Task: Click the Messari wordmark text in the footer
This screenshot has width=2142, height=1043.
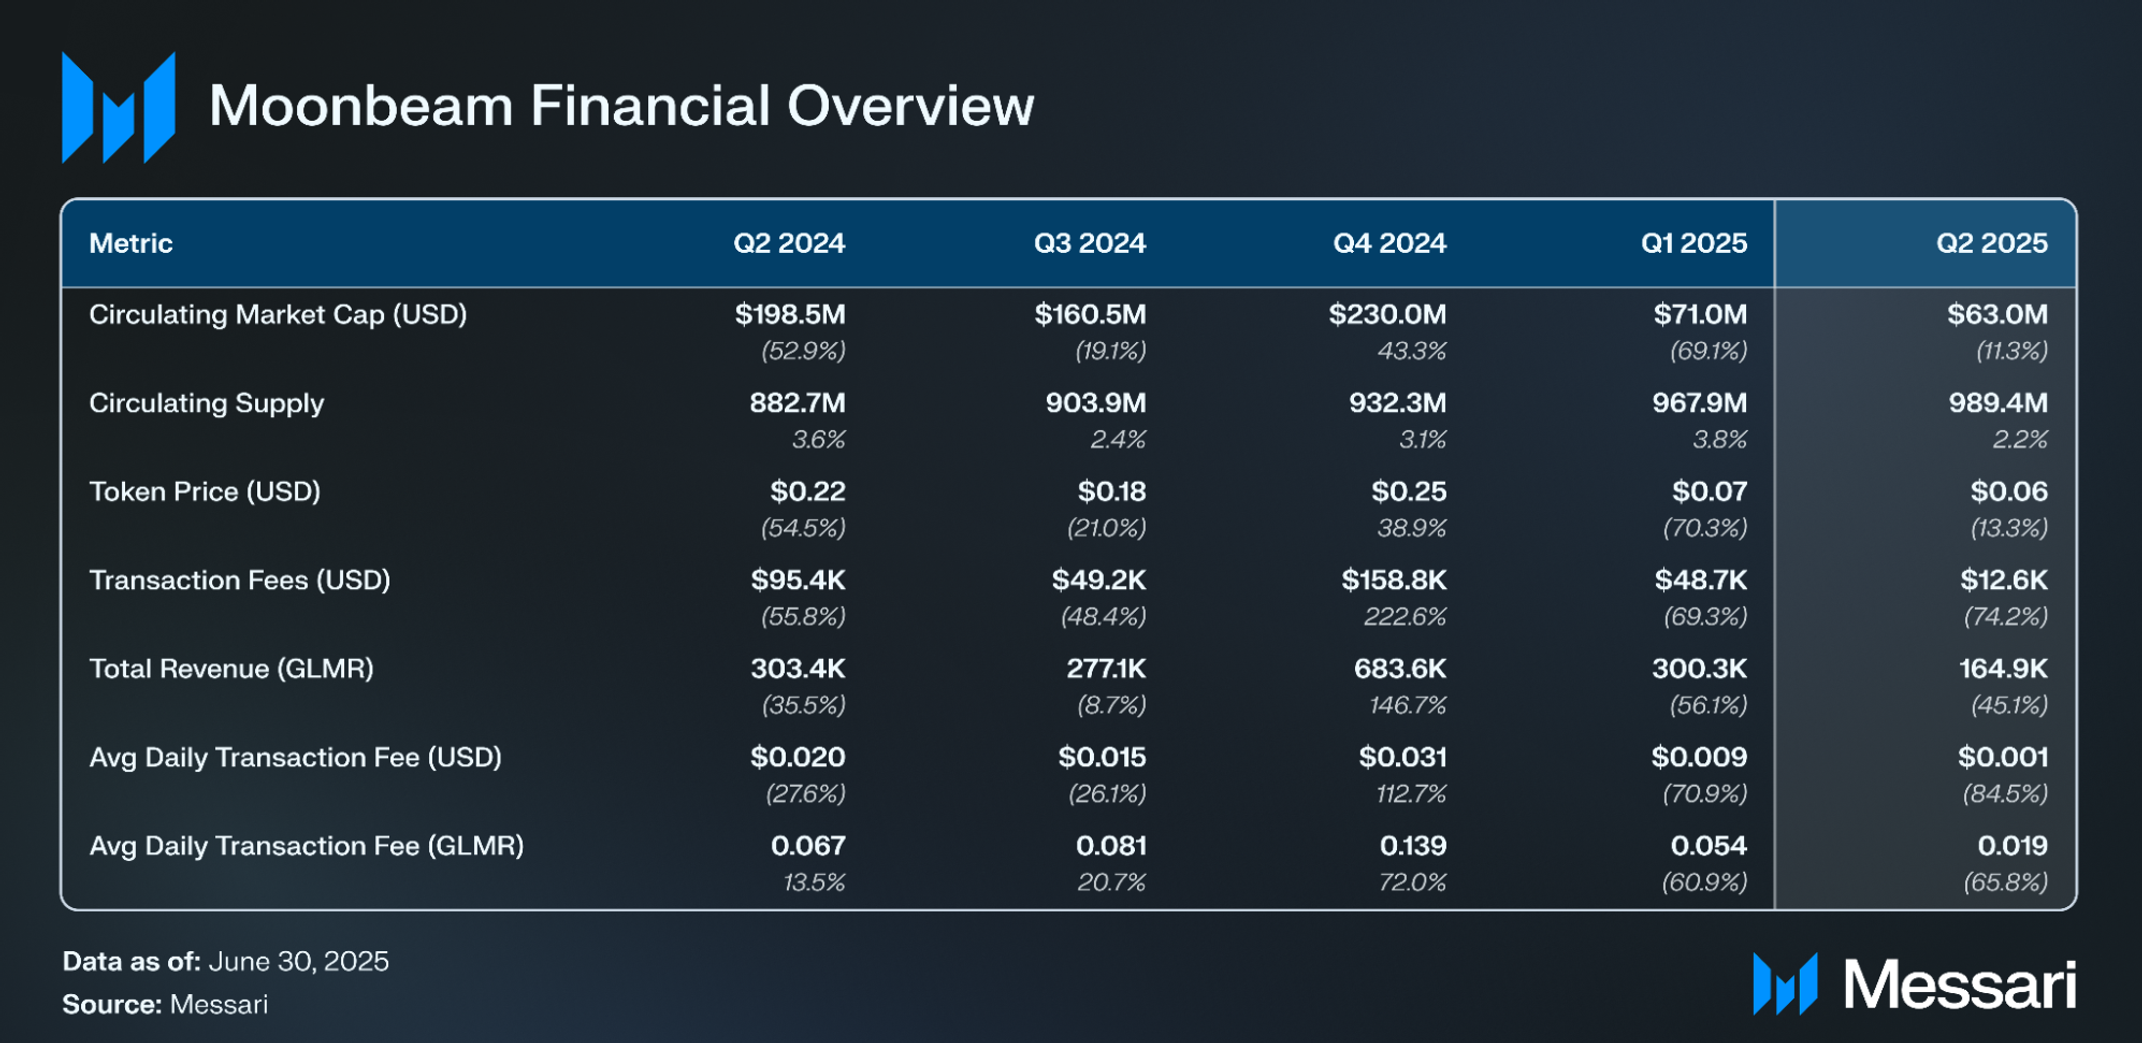Action: [1960, 985]
